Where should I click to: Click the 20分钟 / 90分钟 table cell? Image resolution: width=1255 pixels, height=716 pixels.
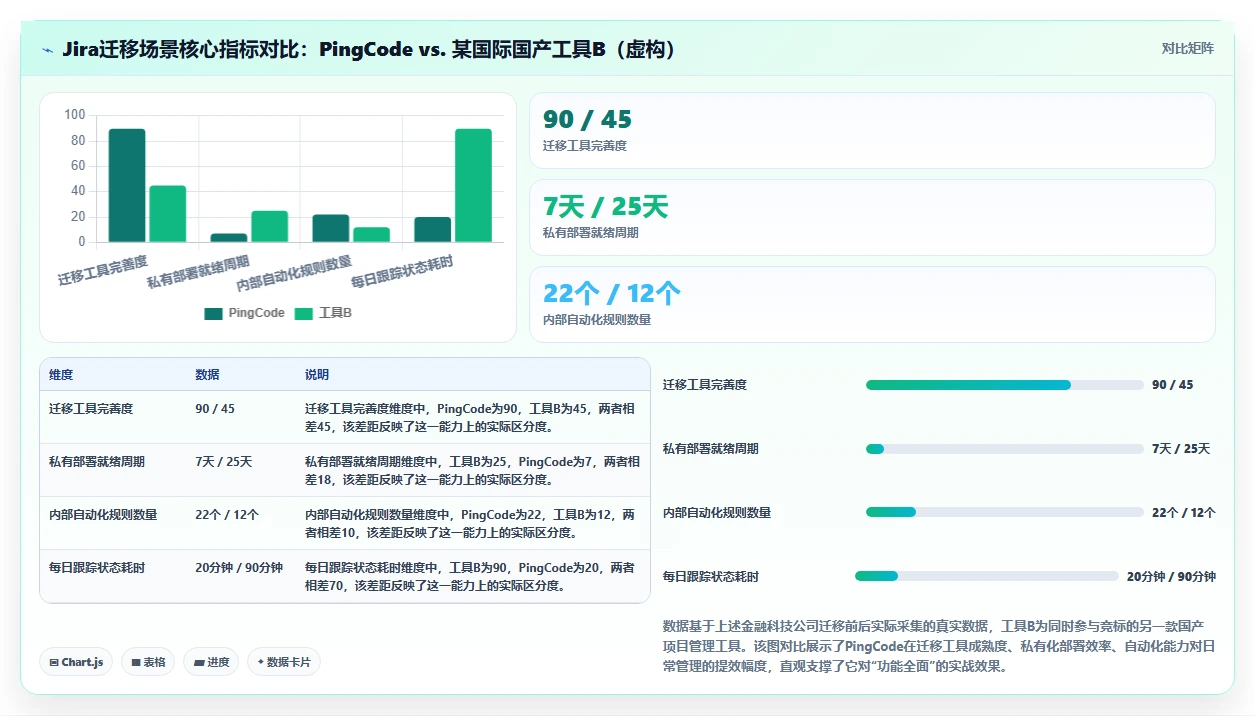click(x=239, y=568)
